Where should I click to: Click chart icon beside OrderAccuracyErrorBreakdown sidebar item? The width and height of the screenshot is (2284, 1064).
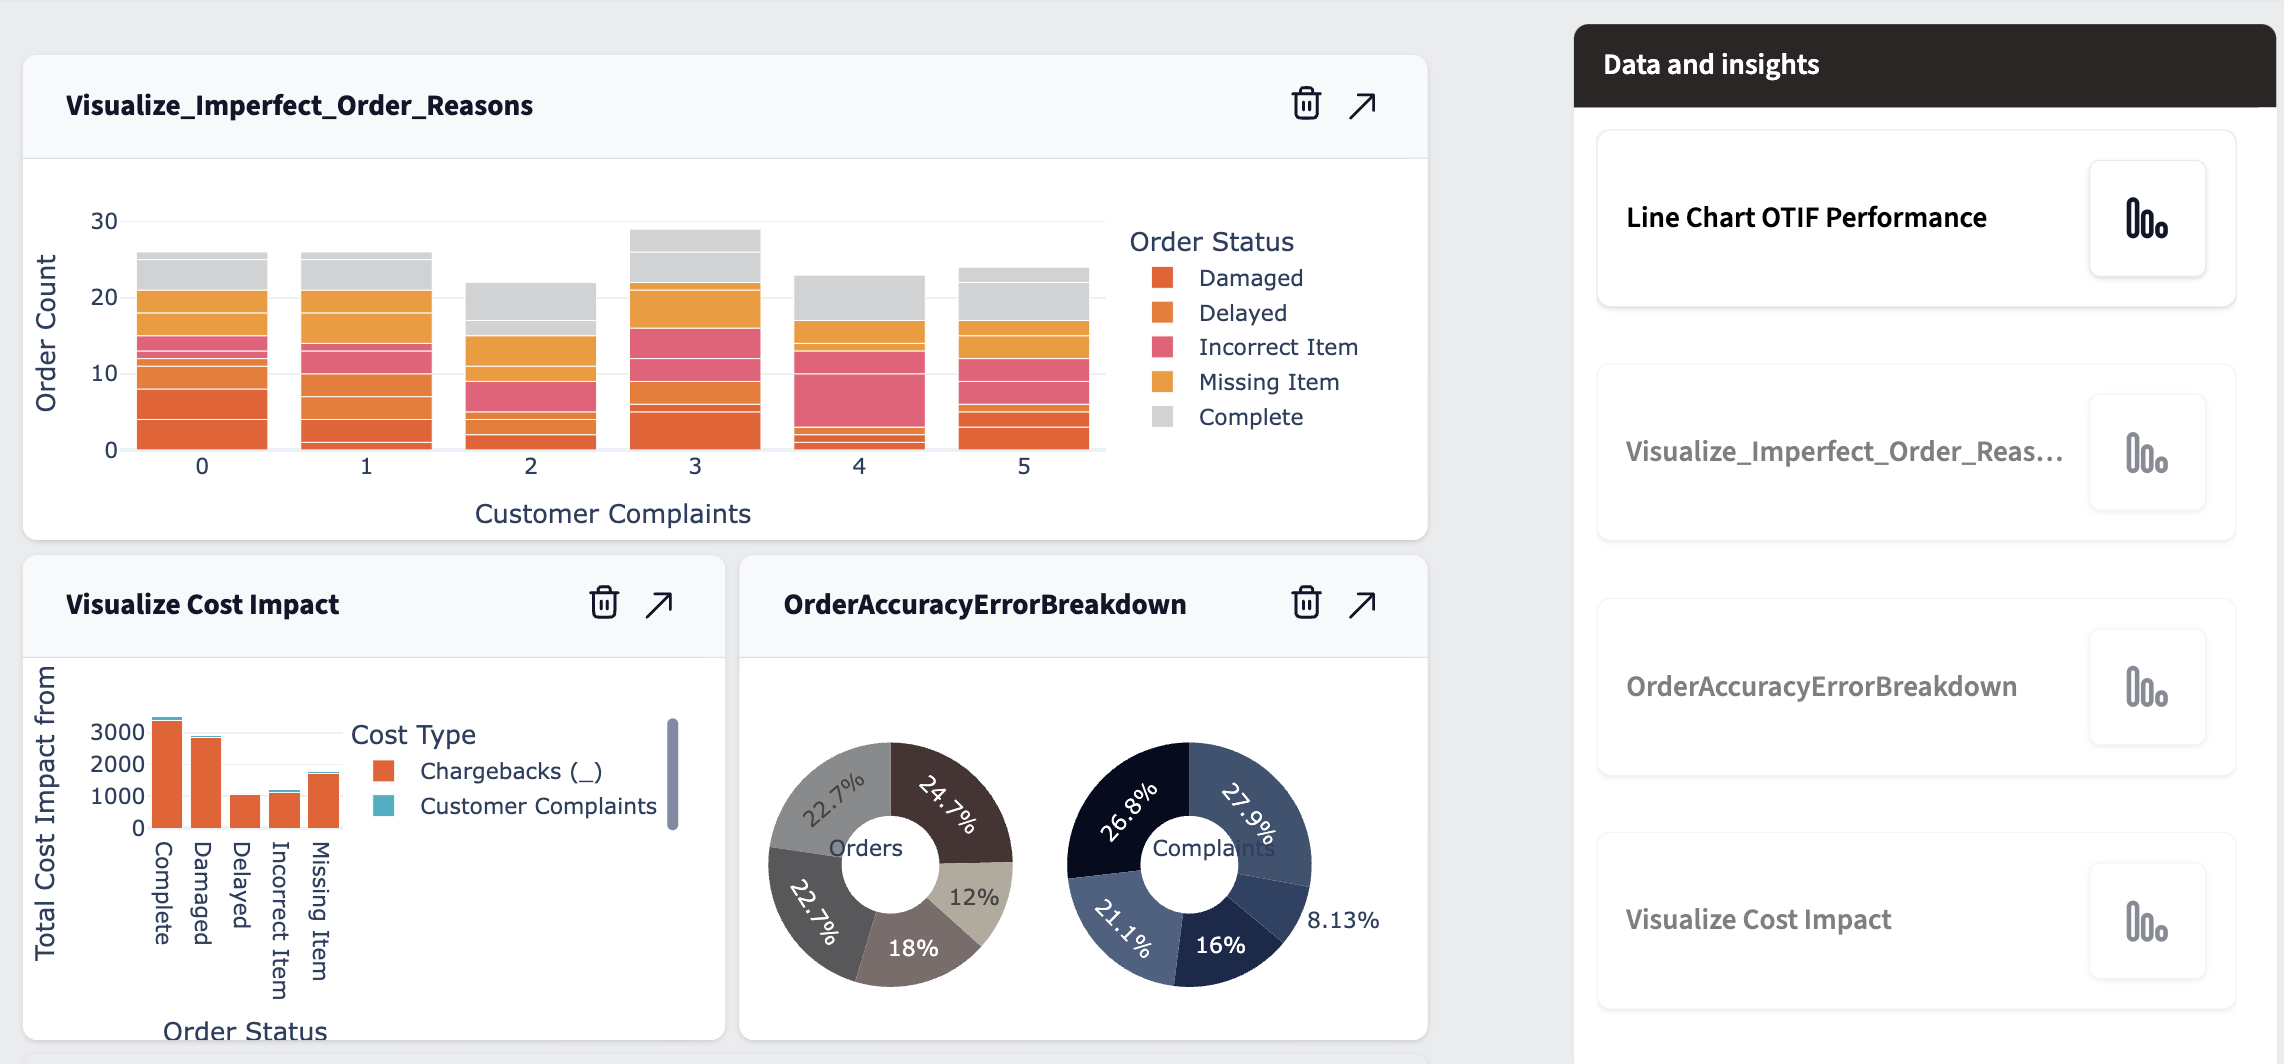tap(2146, 687)
